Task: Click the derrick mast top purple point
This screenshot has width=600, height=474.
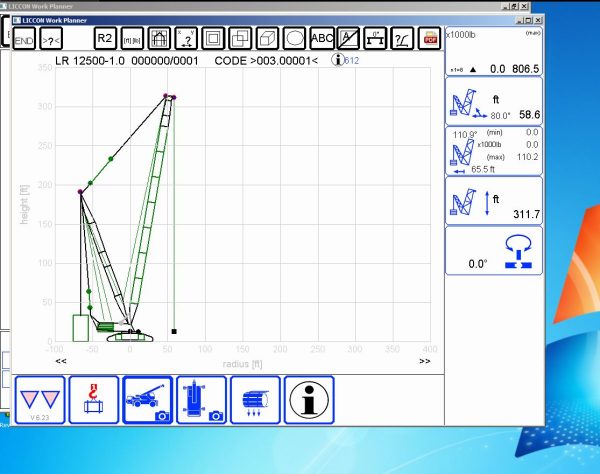Action: (80, 192)
